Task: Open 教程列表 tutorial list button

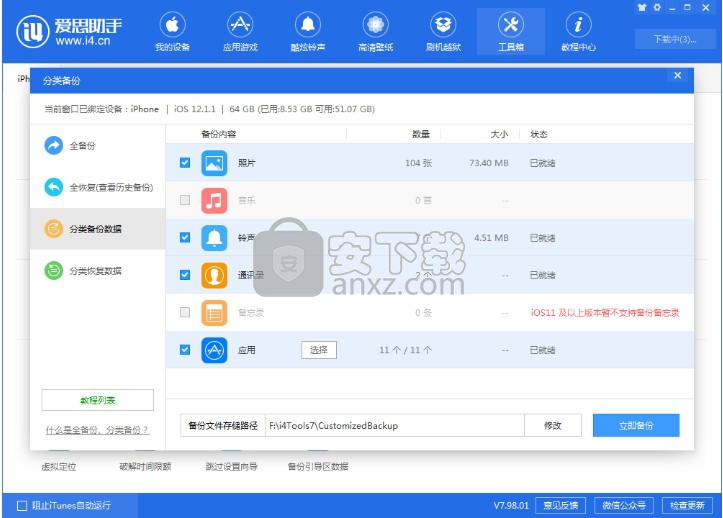Action: (97, 400)
